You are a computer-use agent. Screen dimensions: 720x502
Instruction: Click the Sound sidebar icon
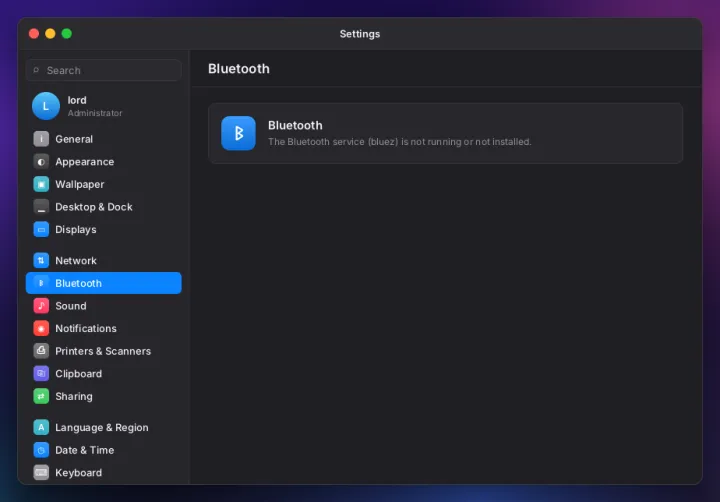41,305
